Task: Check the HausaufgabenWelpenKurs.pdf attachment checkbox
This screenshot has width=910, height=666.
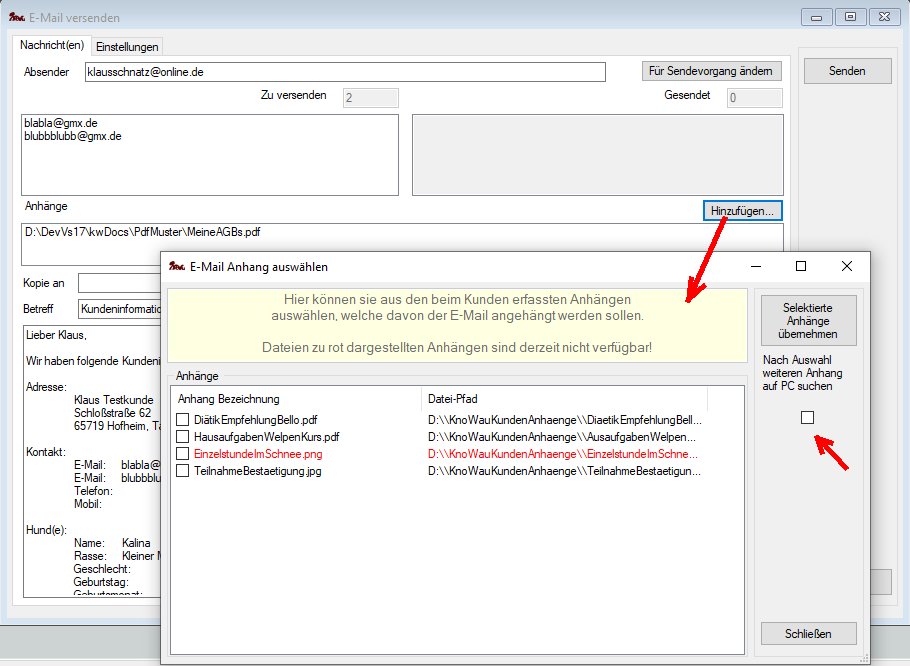Action: coord(183,437)
